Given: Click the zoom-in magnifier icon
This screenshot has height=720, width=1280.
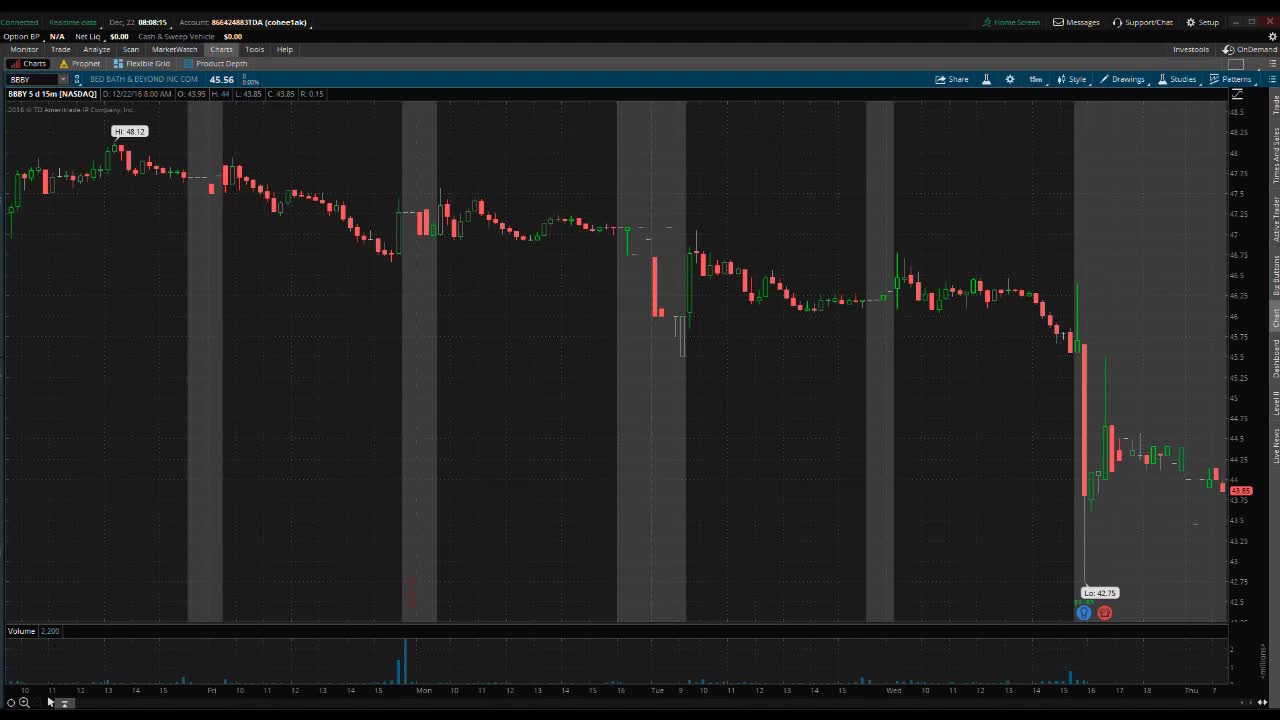Looking at the screenshot, I should pos(24,703).
